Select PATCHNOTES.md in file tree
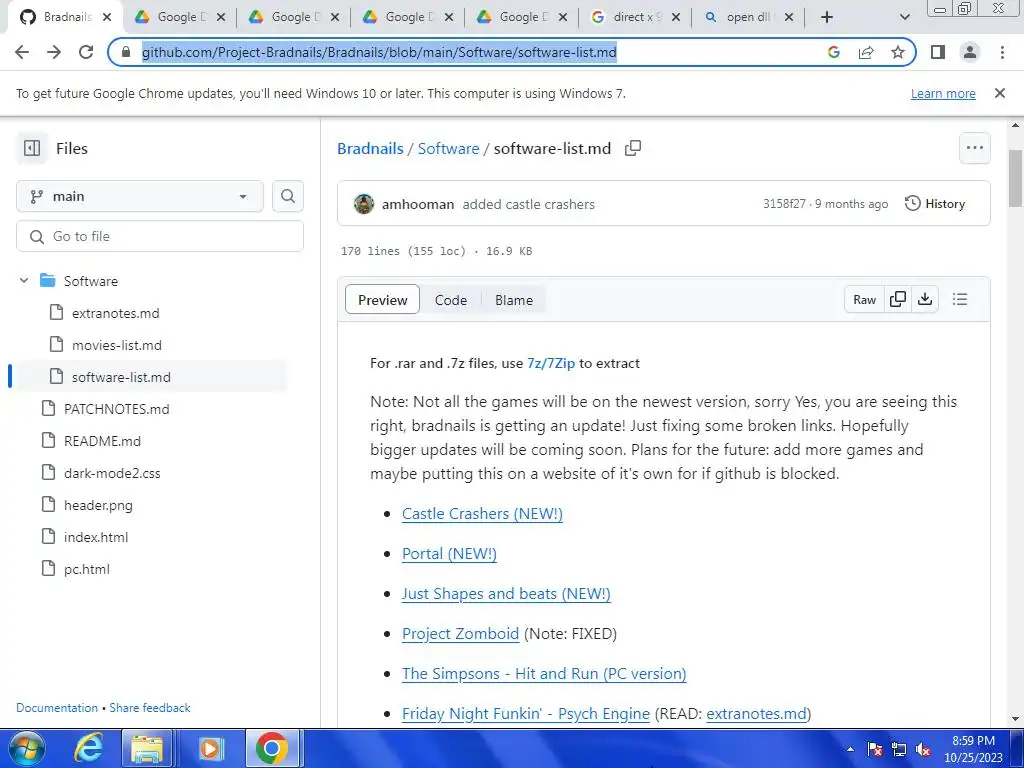The width and height of the screenshot is (1024, 768). click(116, 409)
